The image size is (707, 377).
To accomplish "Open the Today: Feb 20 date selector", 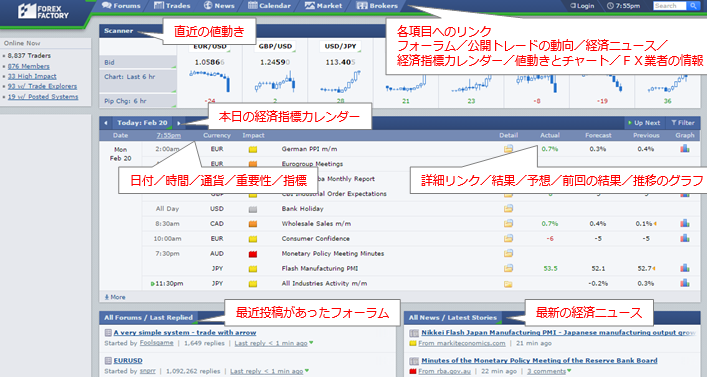I will [x=142, y=123].
